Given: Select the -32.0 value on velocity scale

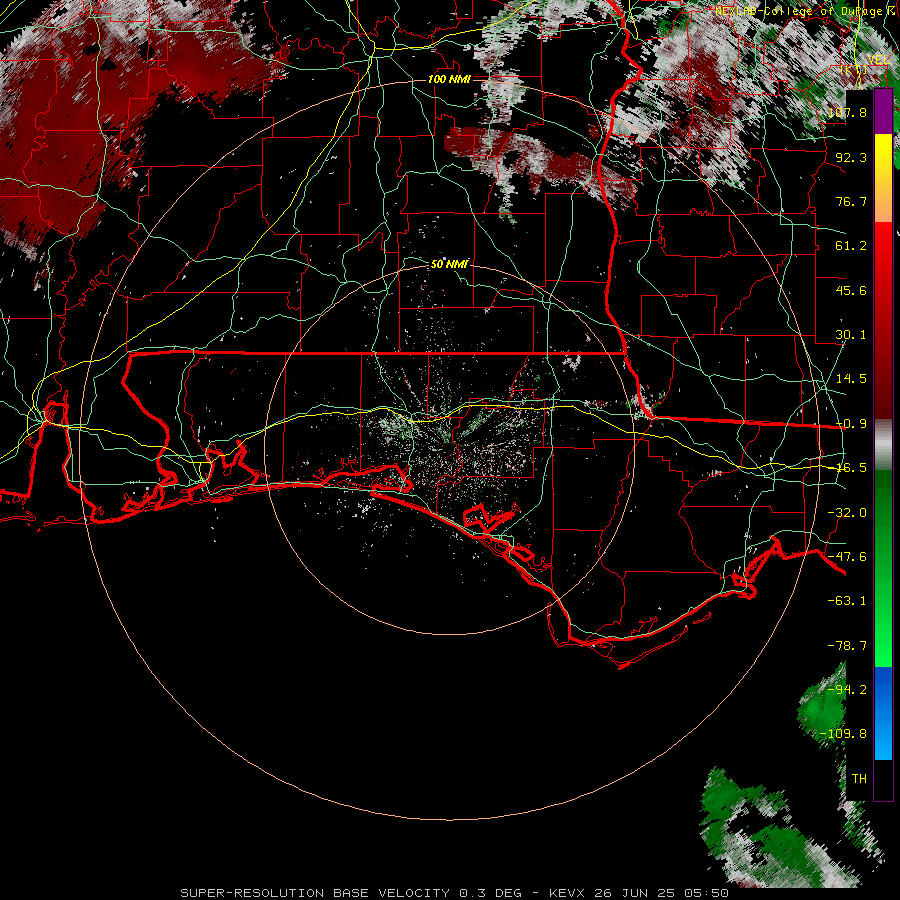Looking at the screenshot, I should [847, 513].
